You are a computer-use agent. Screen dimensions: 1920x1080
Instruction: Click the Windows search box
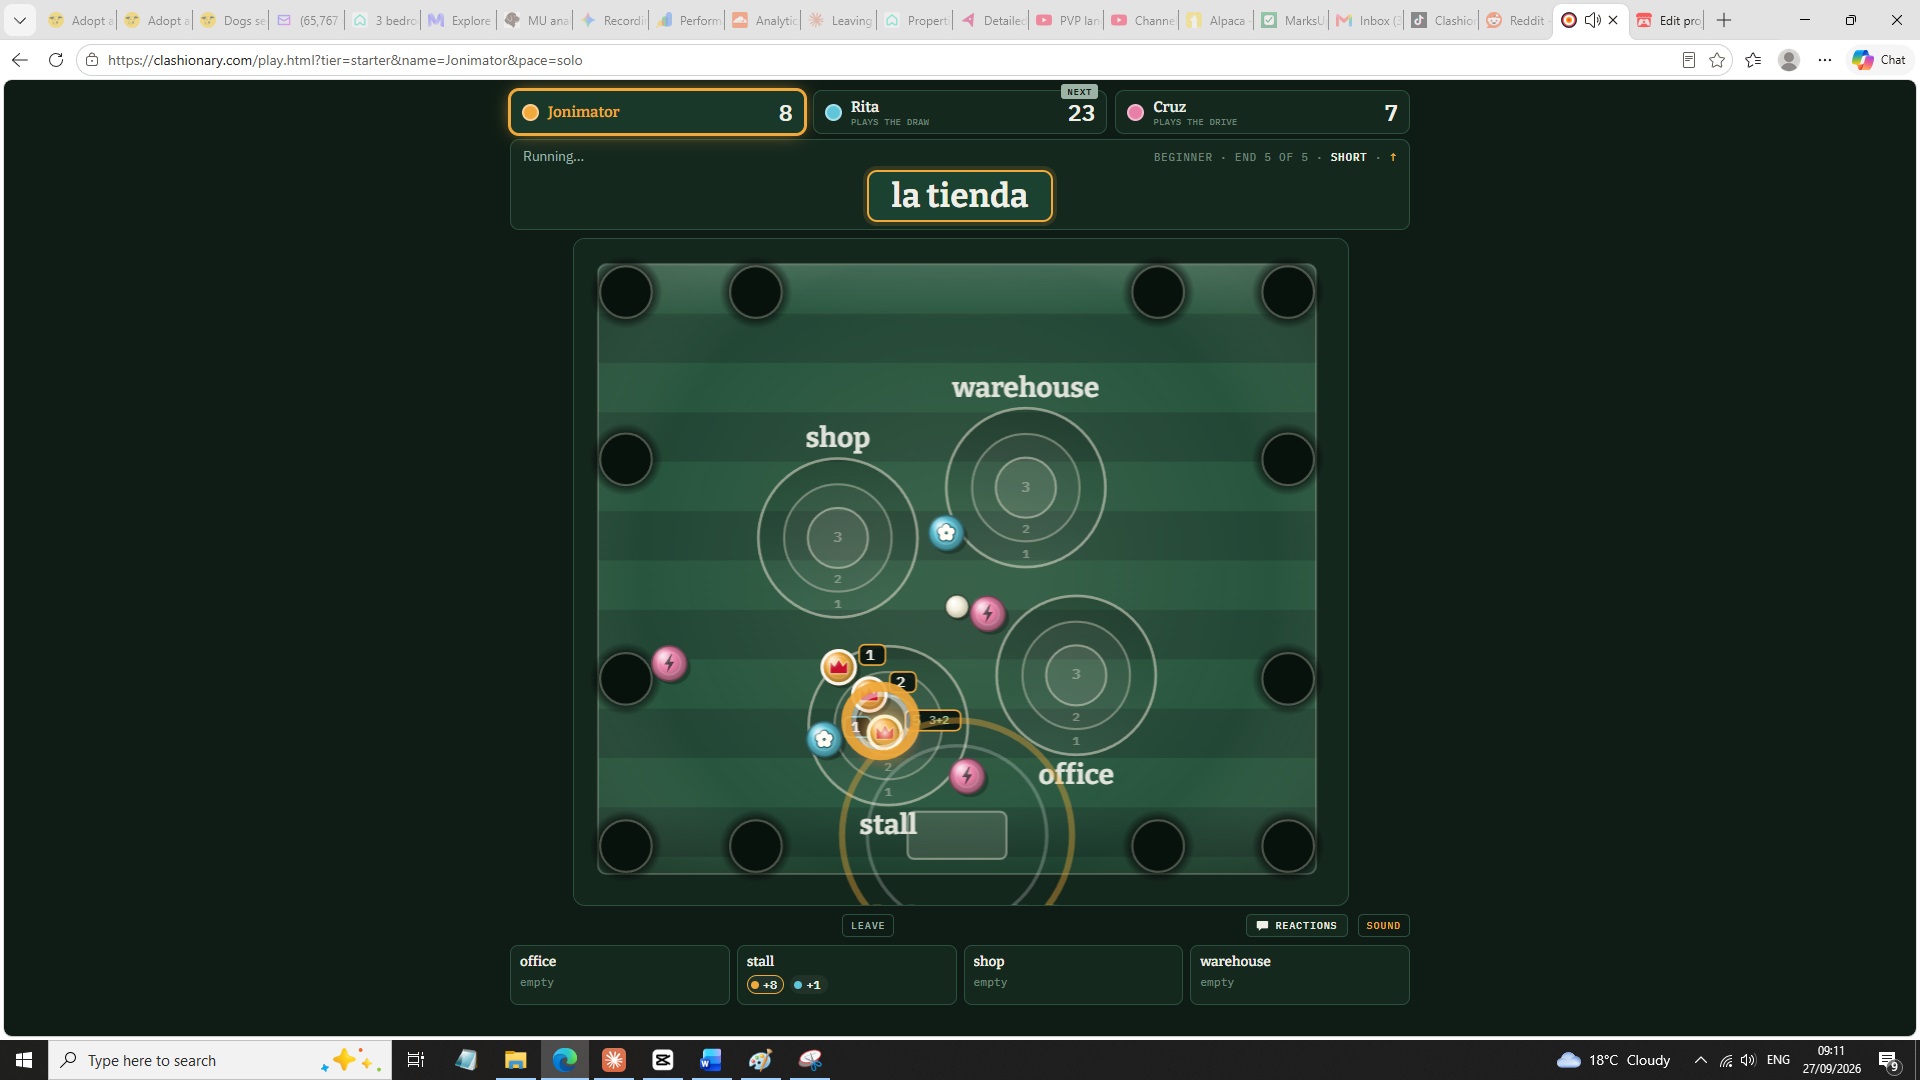(x=219, y=1060)
